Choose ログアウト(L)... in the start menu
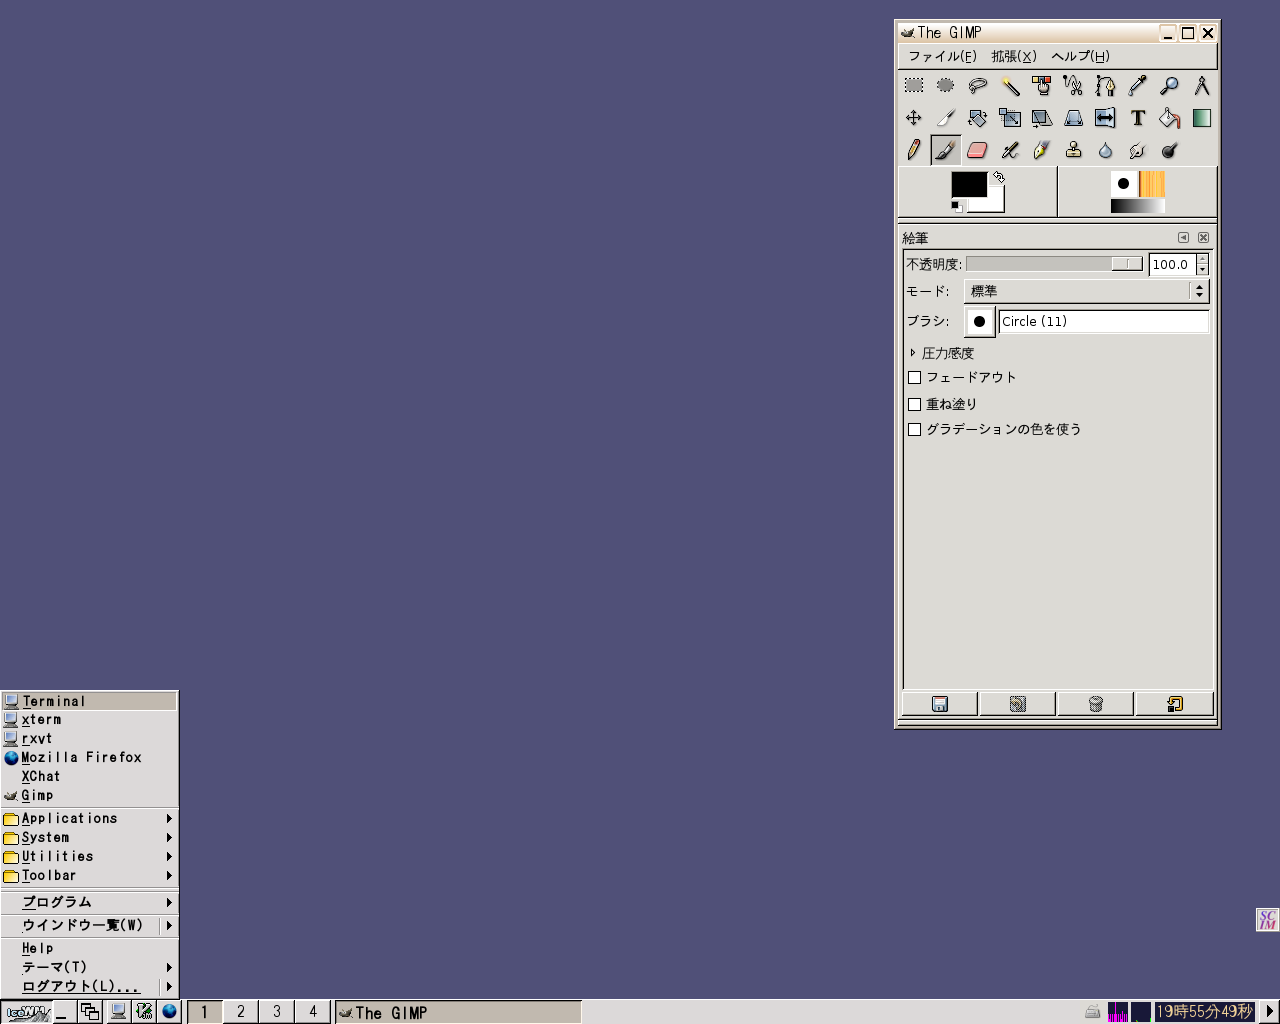The image size is (1280, 1024). [90, 986]
